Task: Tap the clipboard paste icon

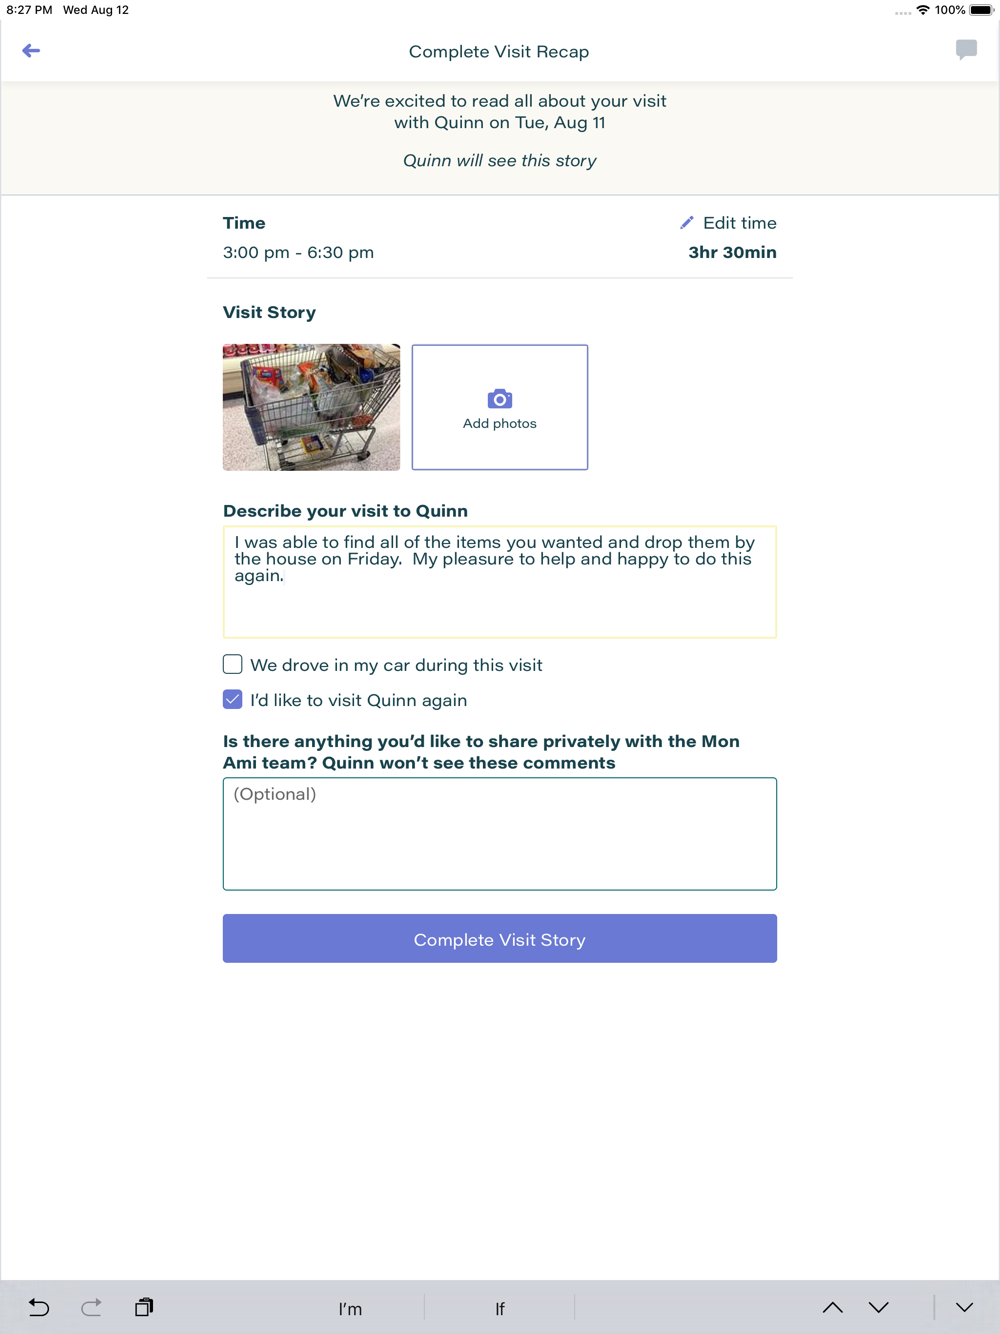Action: 144,1307
